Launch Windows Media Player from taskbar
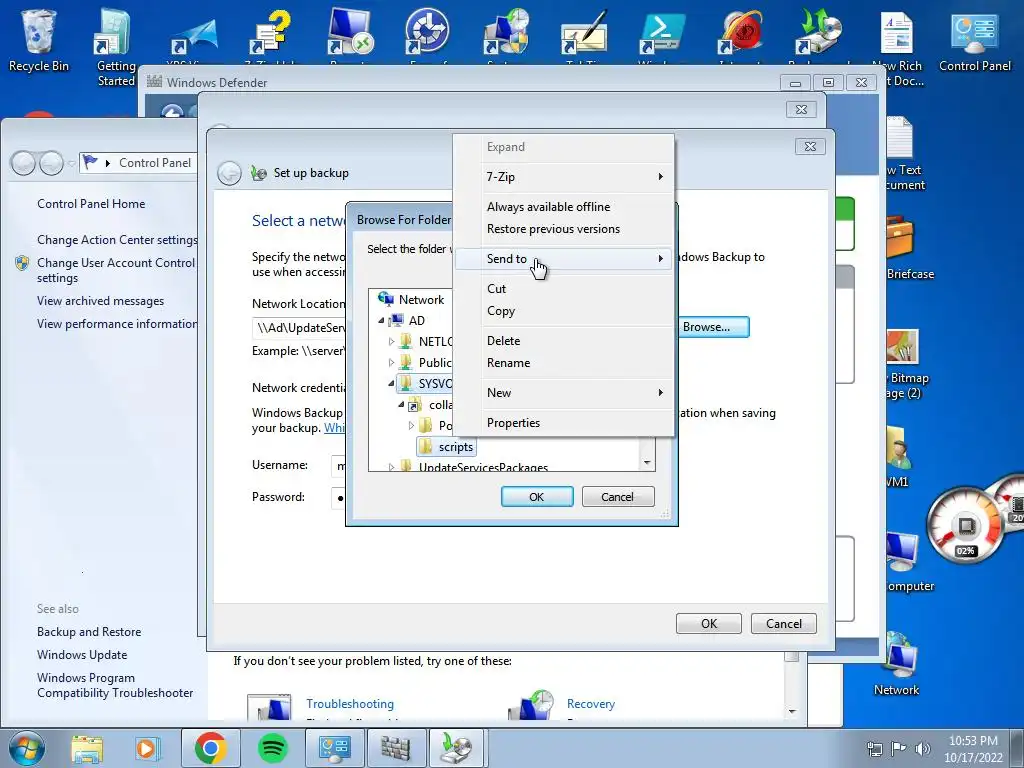The image size is (1024, 768). 148,748
